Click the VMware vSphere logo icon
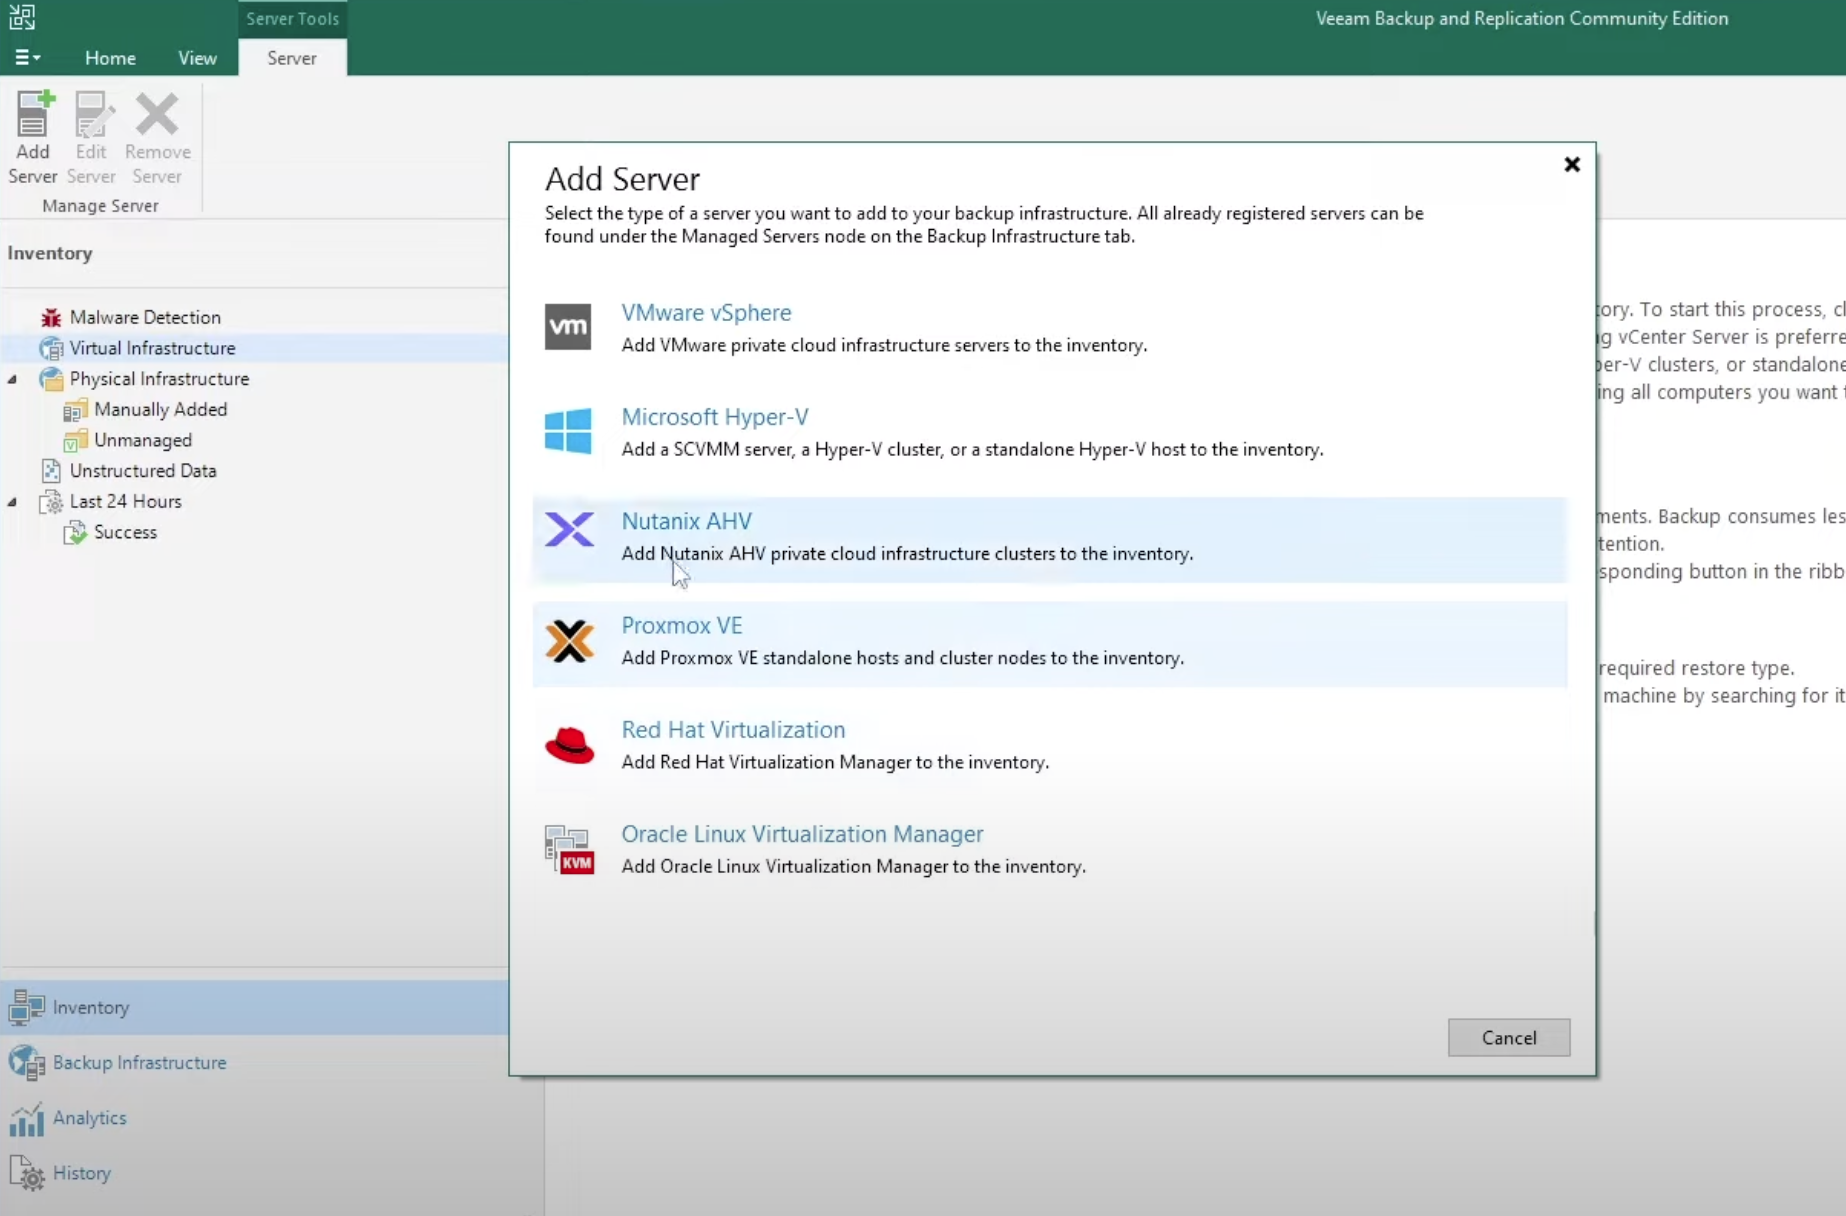This screenshot has width=1846, height=1216. click(x=568, y=327)
